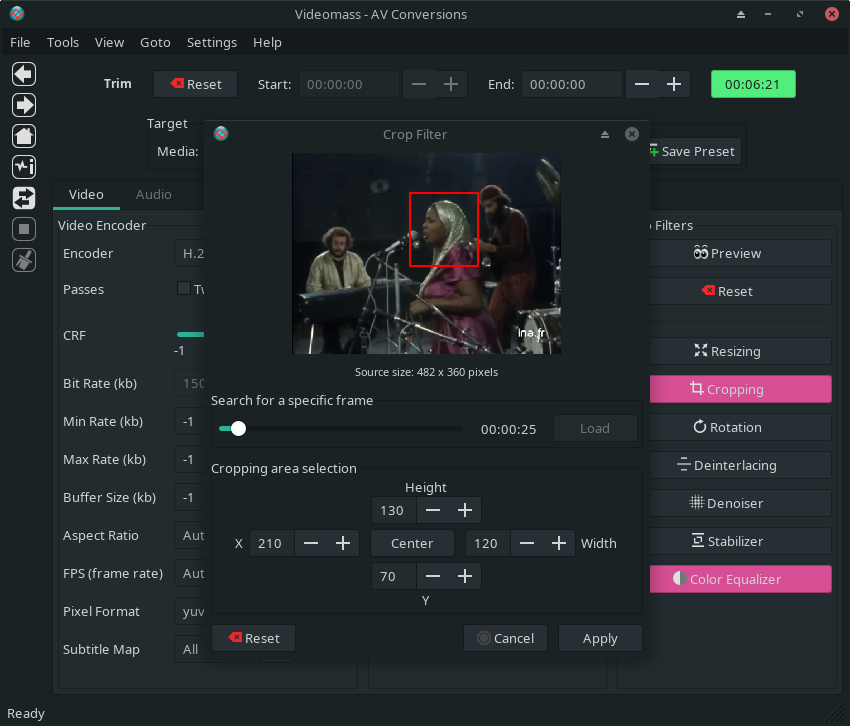Screen dimensions: 850x726
Task: Open the Pixel Format dropdown
Action: (189, 611)
